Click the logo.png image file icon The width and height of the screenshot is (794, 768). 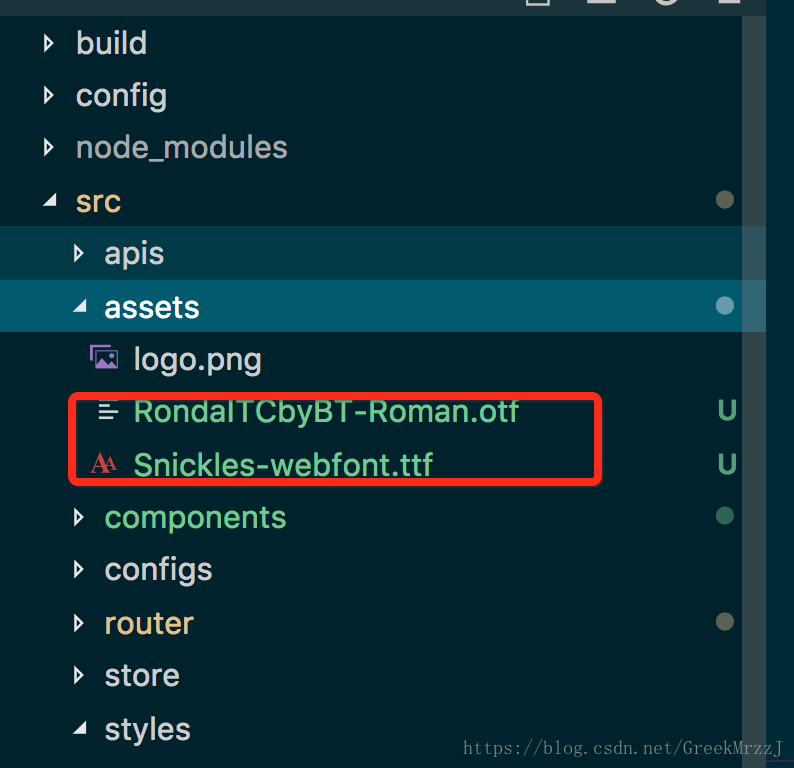pyautogui.click(x=104, y=358)
